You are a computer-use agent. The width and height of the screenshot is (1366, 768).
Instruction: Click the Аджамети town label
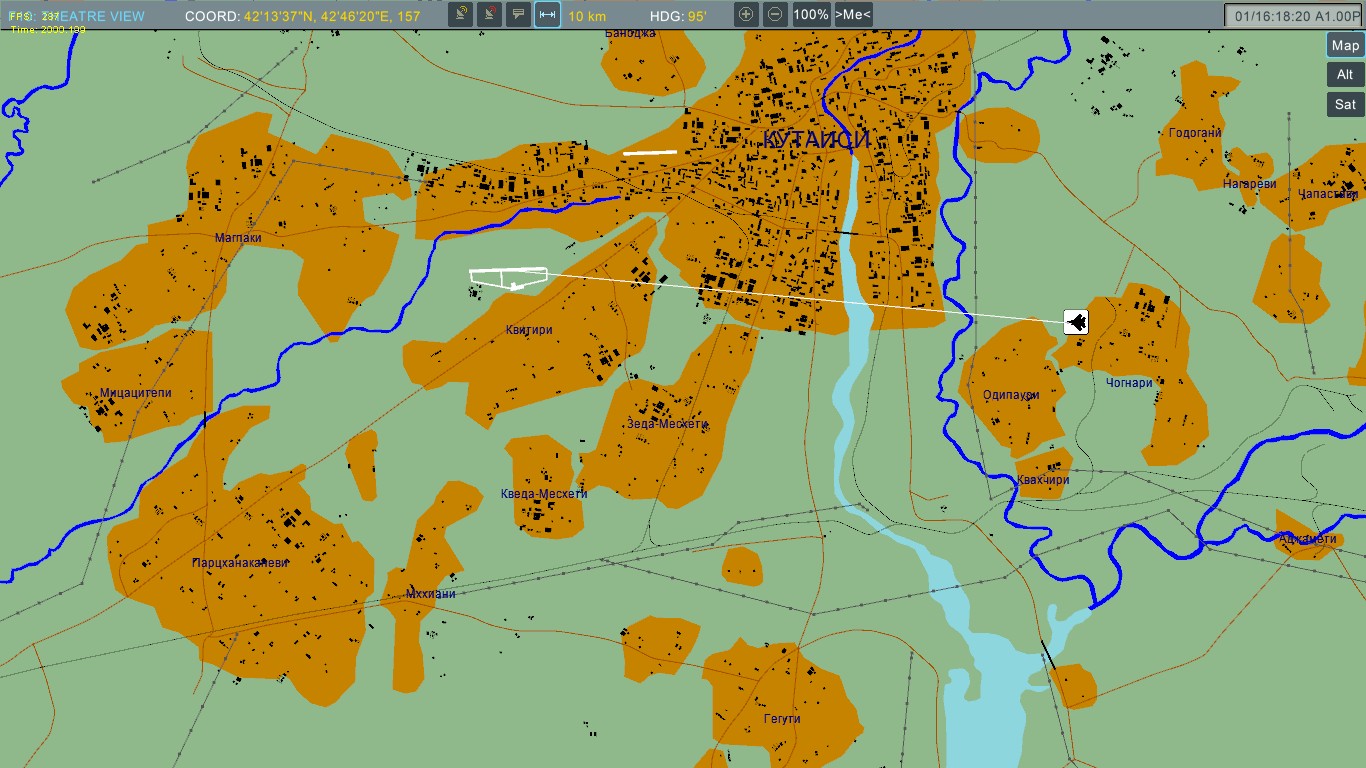click(x=1307, y=539)
